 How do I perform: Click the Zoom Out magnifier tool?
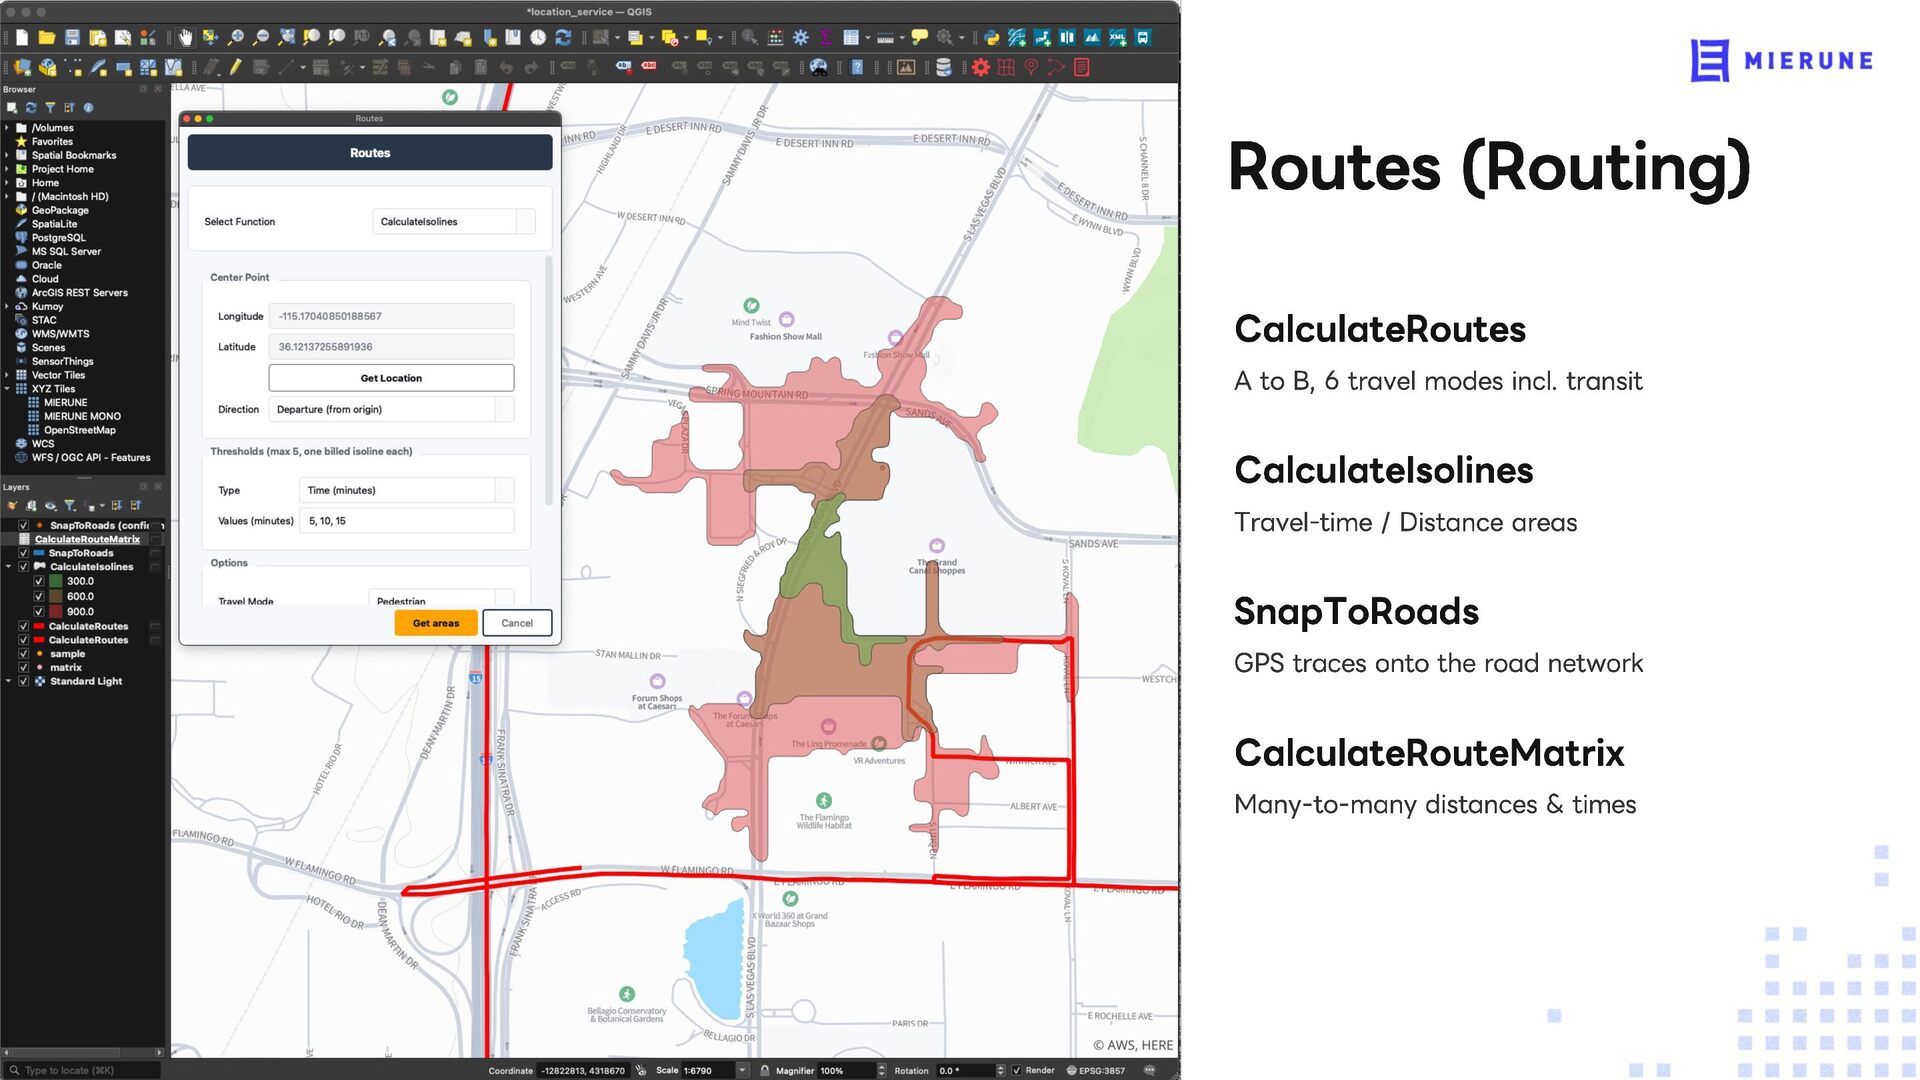coord(261,38)
